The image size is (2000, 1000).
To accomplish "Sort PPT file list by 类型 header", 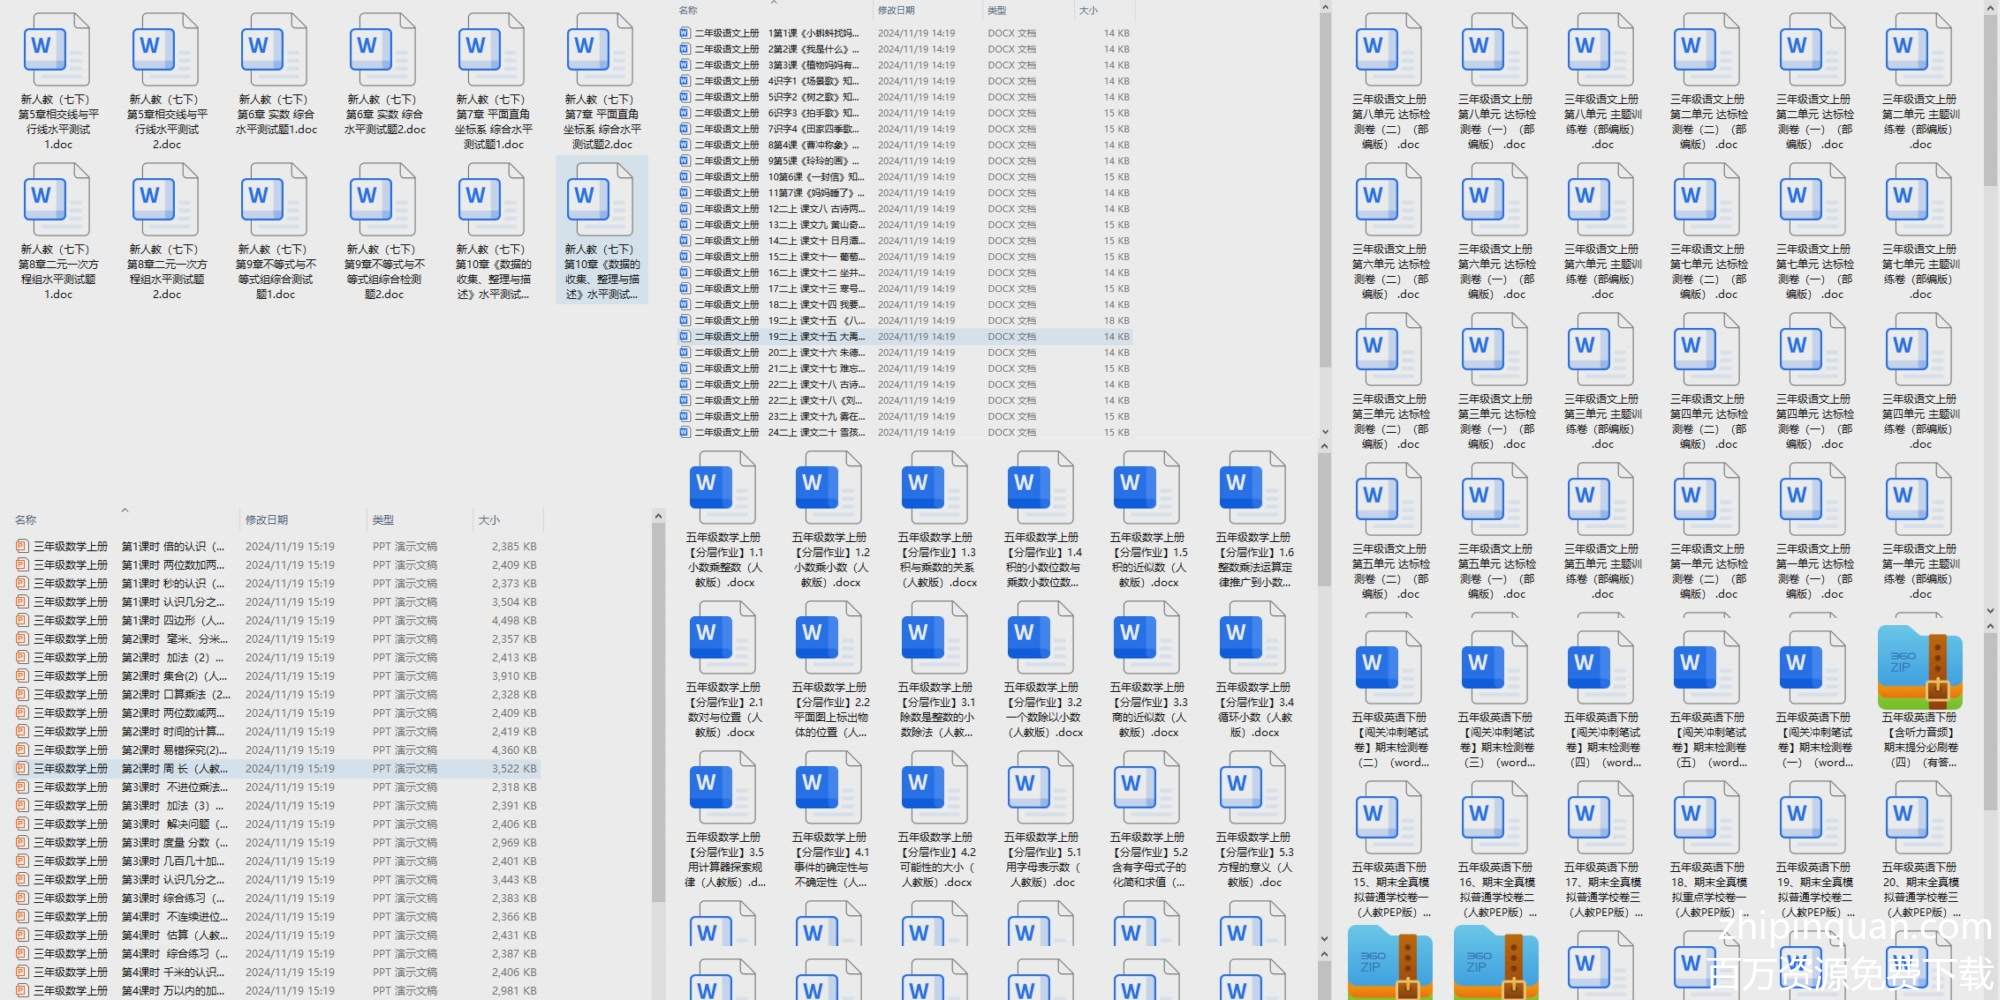I will (383, 520).
